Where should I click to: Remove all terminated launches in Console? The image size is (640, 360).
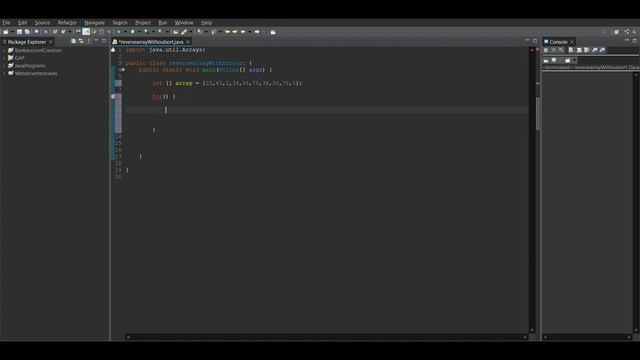pyautogui.click(x=561, y=50)
